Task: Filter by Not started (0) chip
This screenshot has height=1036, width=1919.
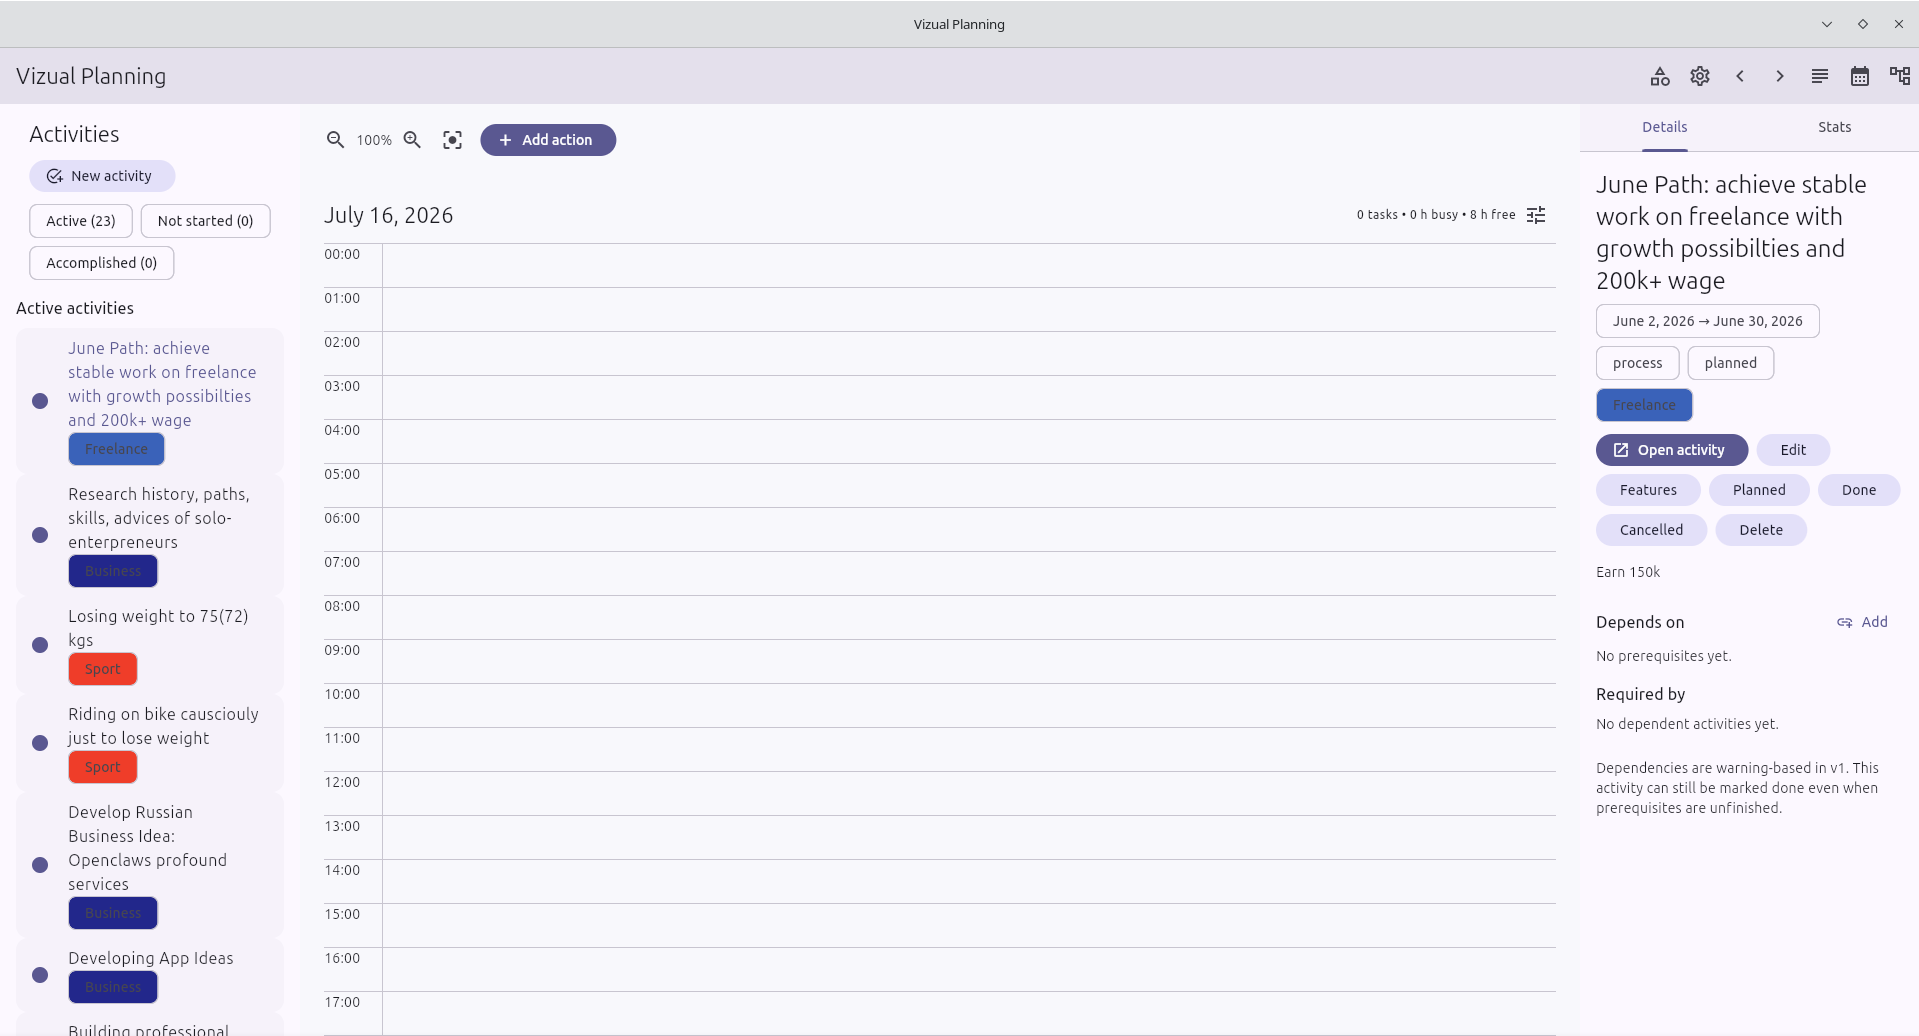Action: tap(206, 221)
